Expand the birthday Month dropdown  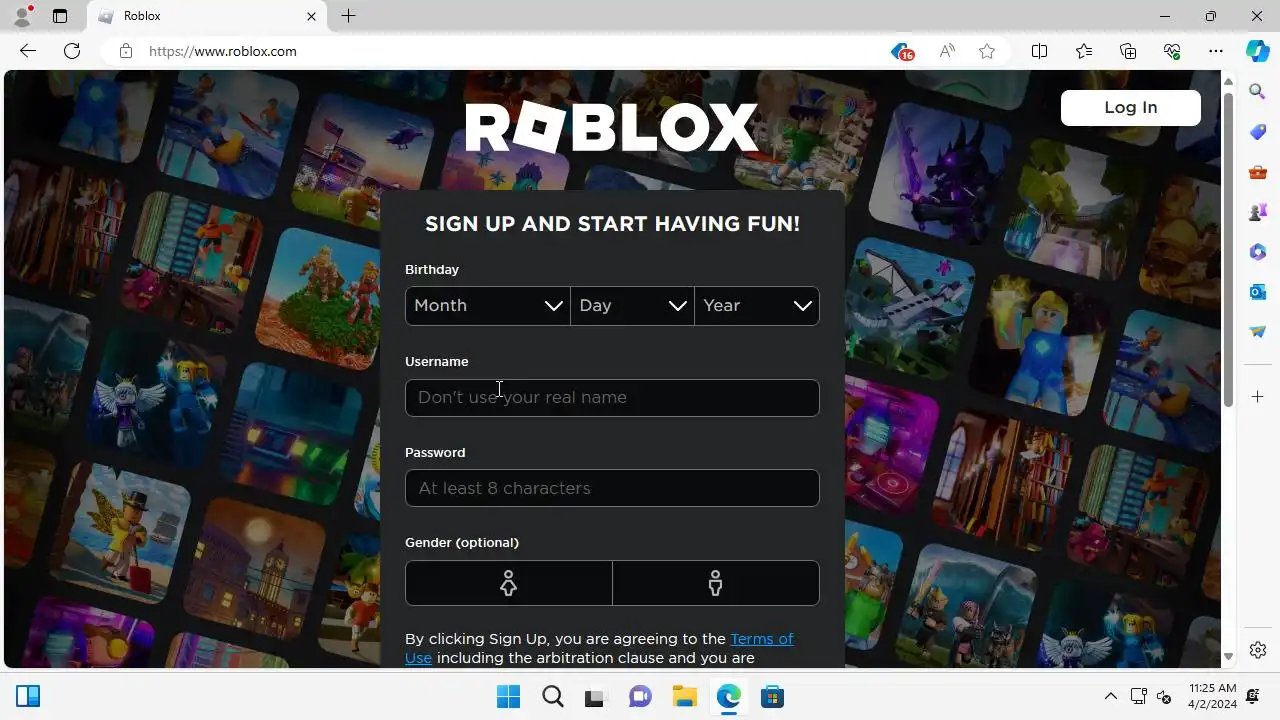[x=488, y=306]
